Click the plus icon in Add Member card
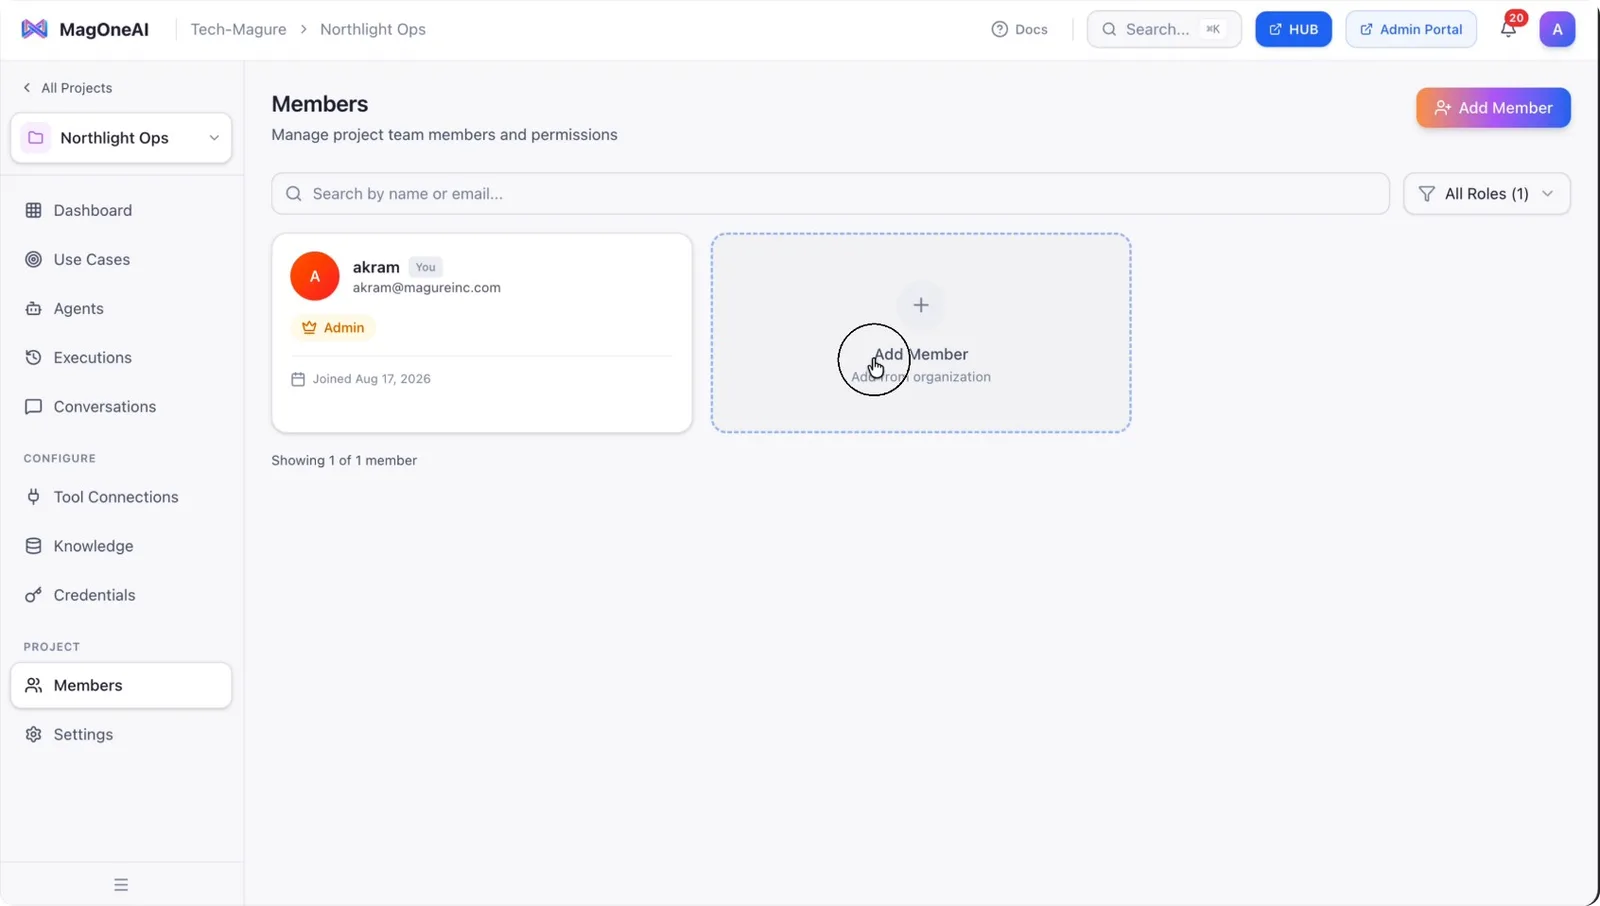This screenshot has height=906, width=1600. tap(921, 305)
